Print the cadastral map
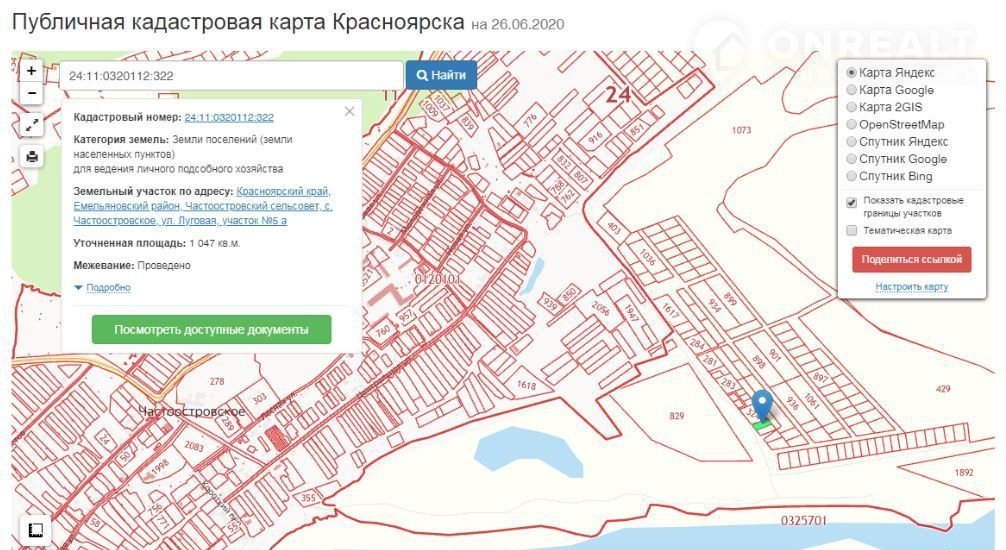Screen dimensions: 1006x550 click(32, 157)
